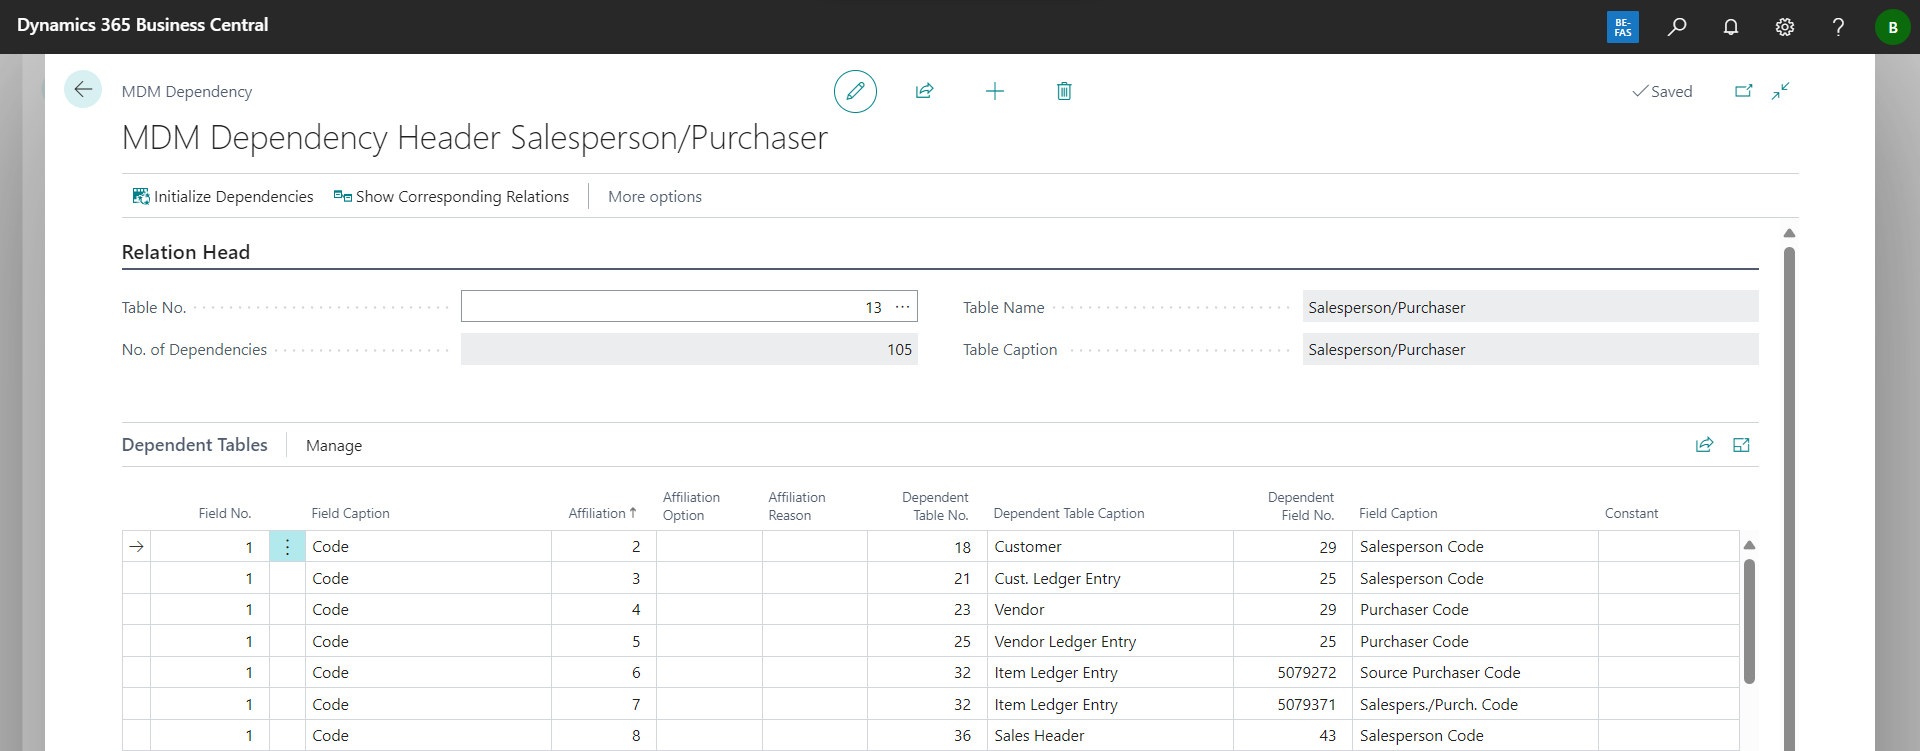Click page scrollbar up arrow
This screenshot has height=751, width=1920.
coord(1789,233)
